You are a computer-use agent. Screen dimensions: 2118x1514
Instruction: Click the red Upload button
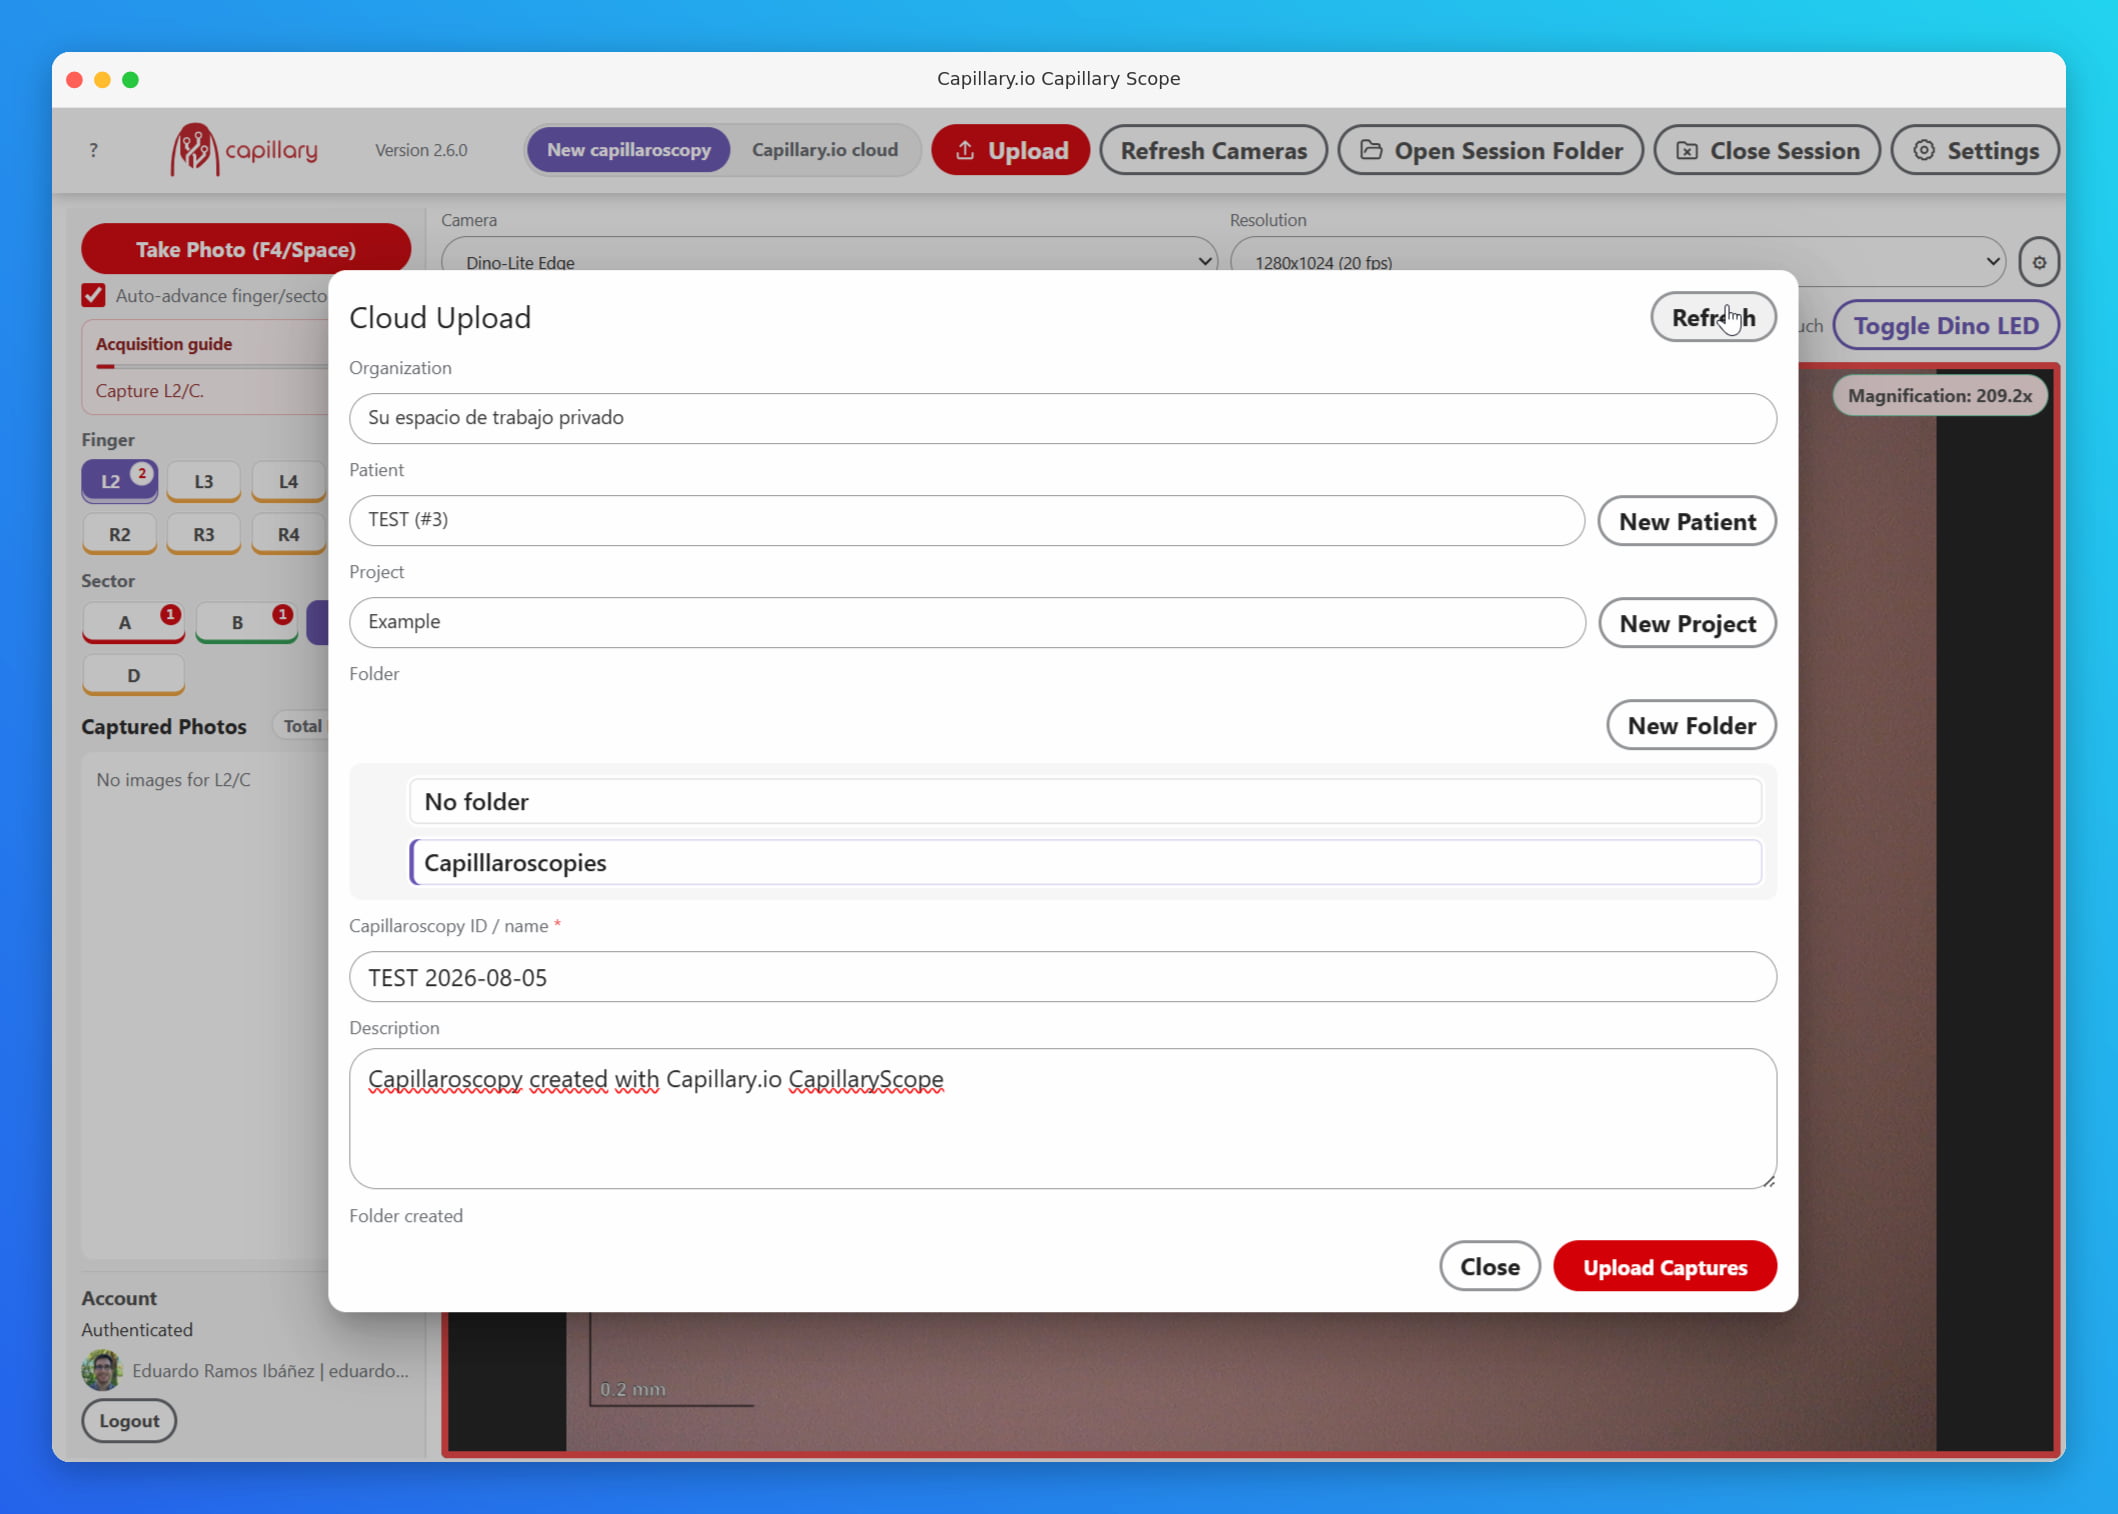coord(1010,150)
